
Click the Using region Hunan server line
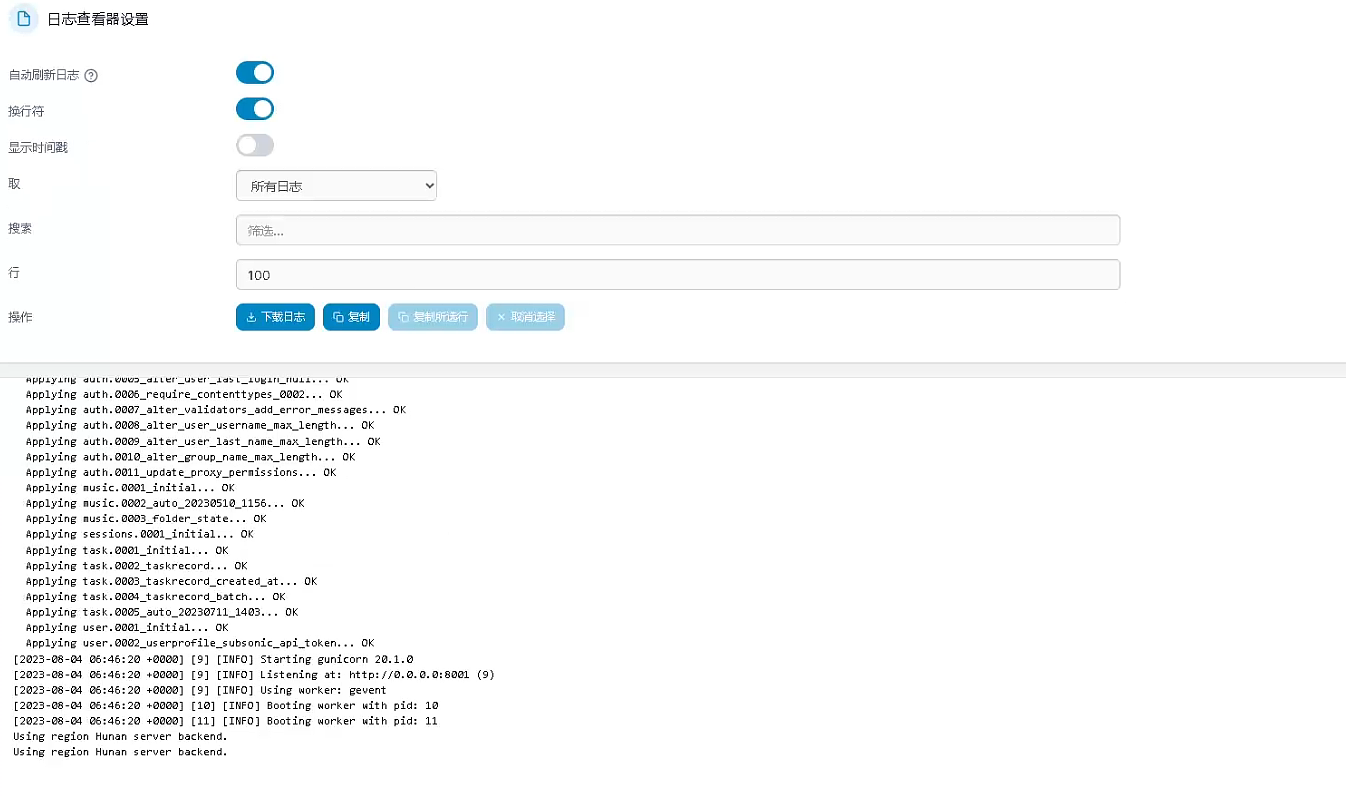click(120, 736)
